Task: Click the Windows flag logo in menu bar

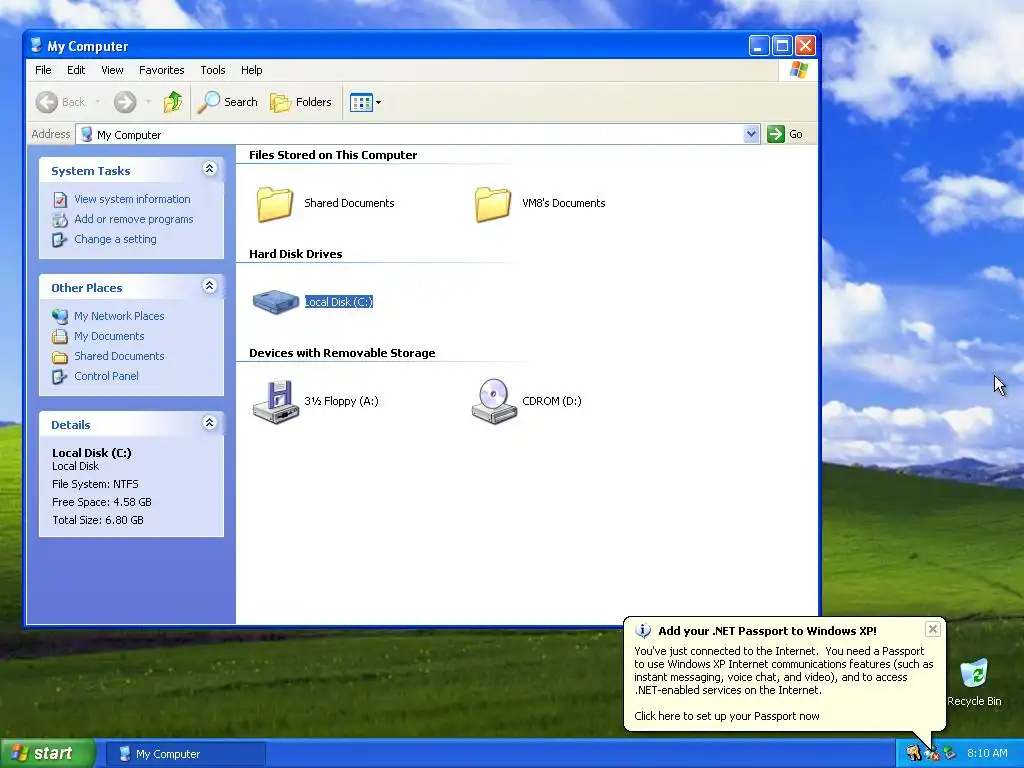Action: point(798,70)
